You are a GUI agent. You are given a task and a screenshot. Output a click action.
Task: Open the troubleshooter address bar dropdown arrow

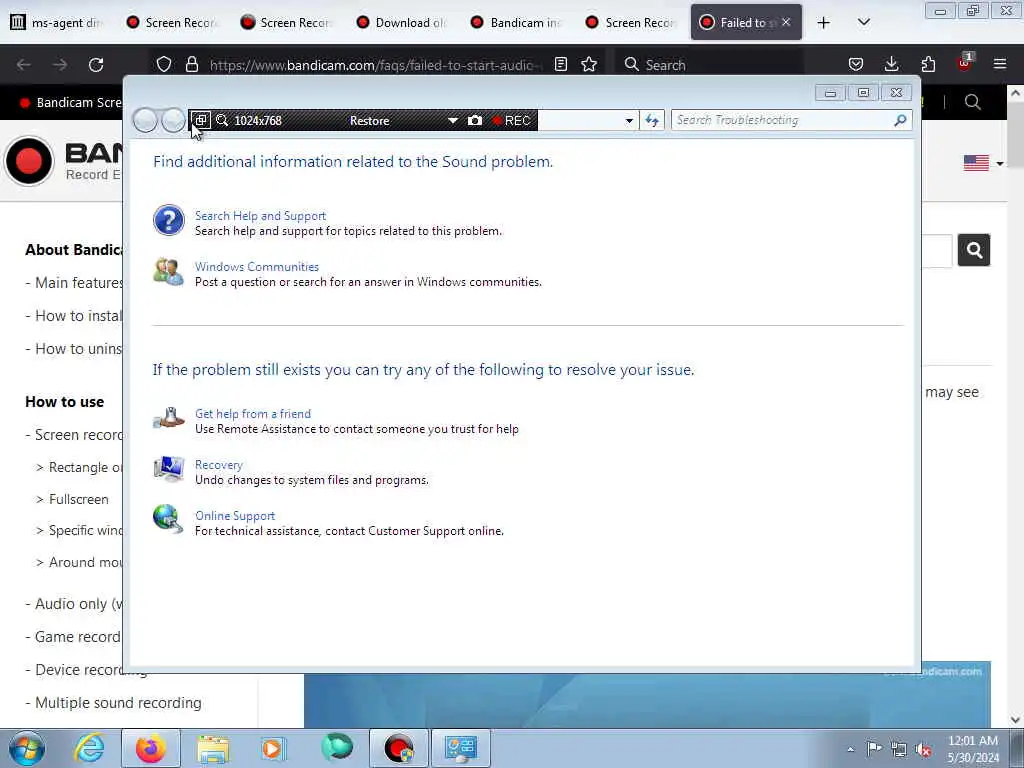[x=629, y=121]
